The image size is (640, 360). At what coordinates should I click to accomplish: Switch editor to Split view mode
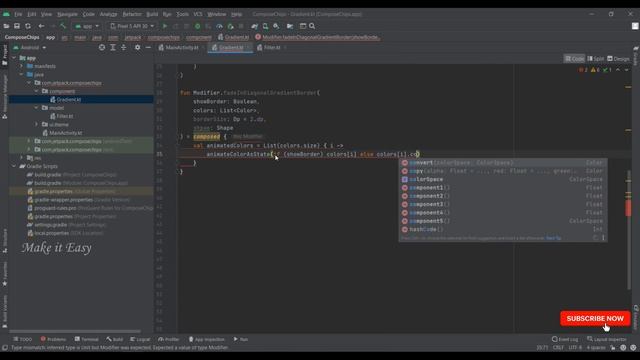(596, 59)
